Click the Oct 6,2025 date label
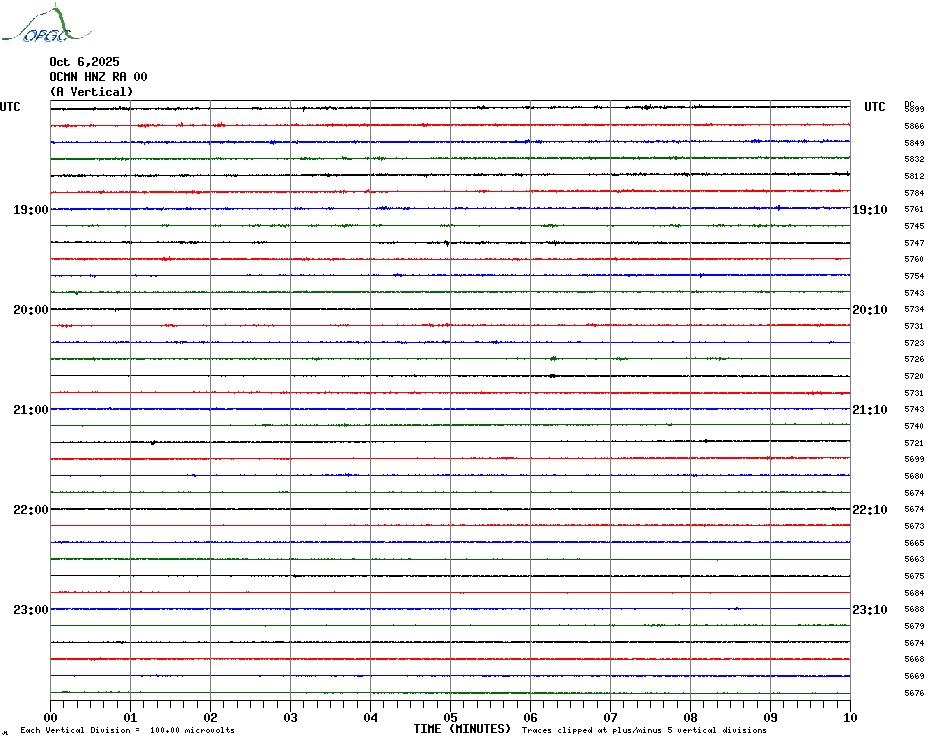 pyautogui.click(x=84, y=62)
